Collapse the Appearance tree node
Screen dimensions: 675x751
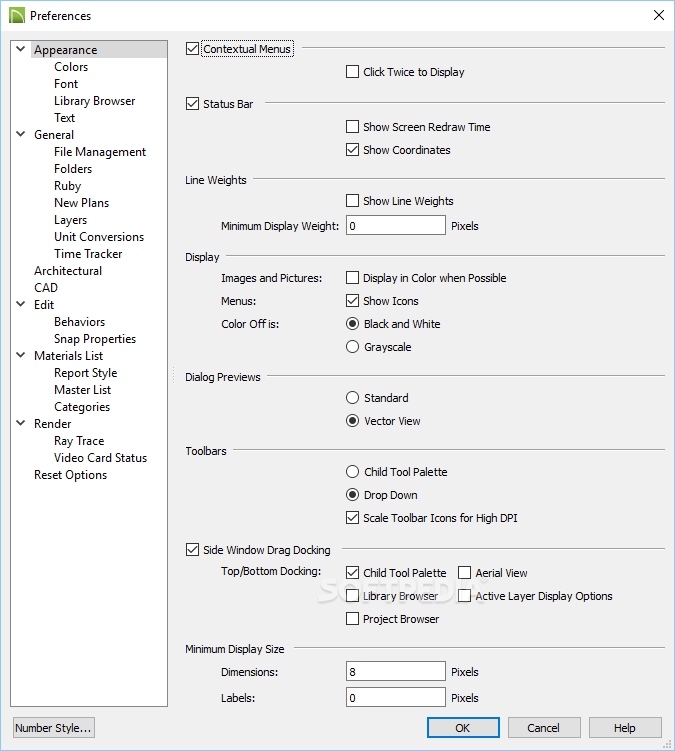coord(21,49)
